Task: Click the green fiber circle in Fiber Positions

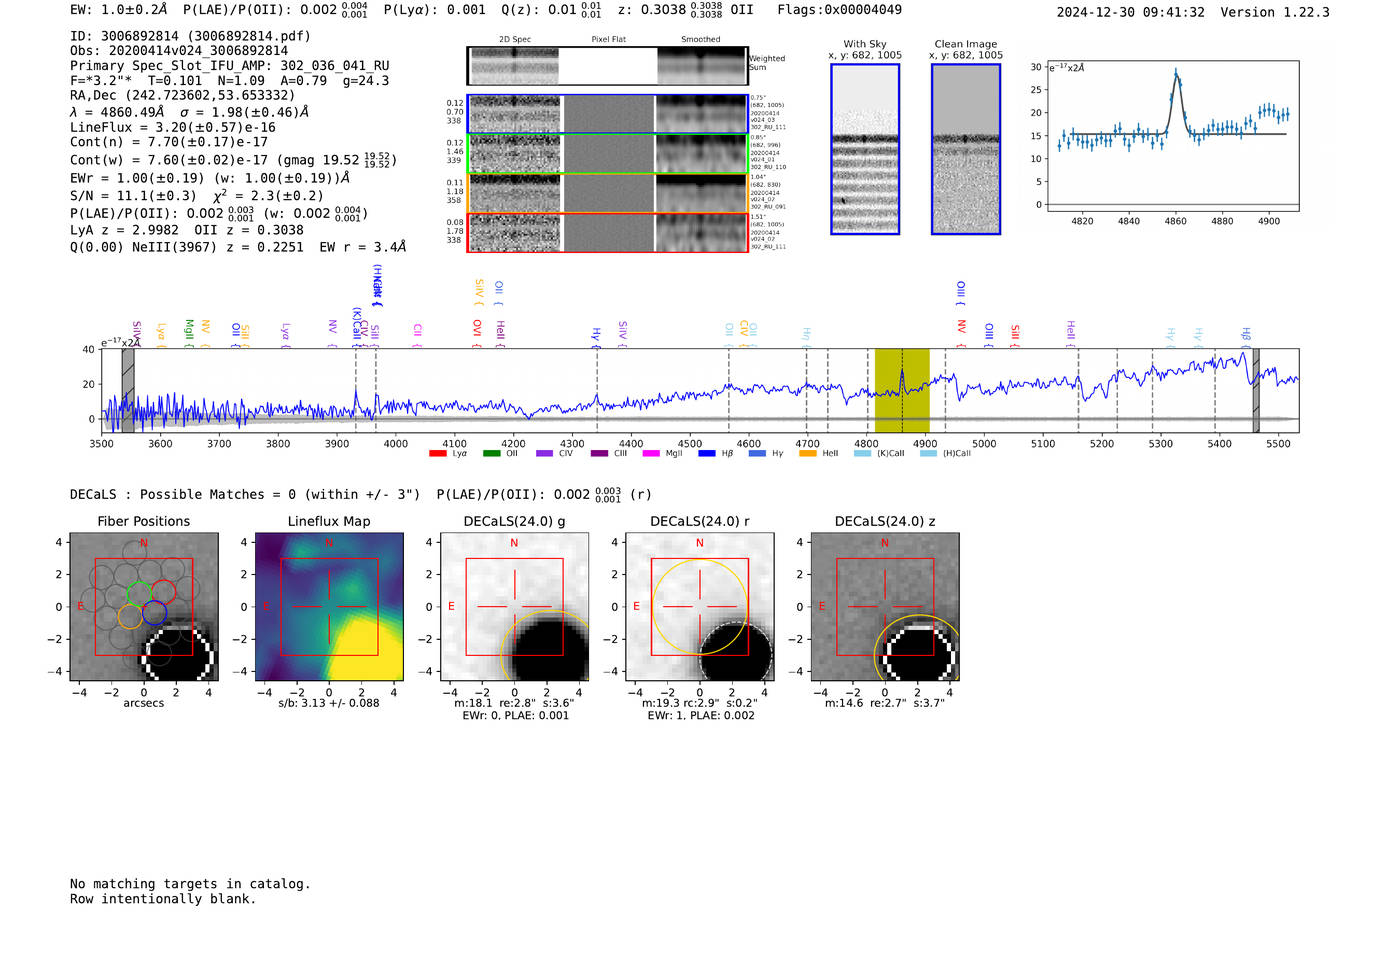Action: click(x=139, y=593)
